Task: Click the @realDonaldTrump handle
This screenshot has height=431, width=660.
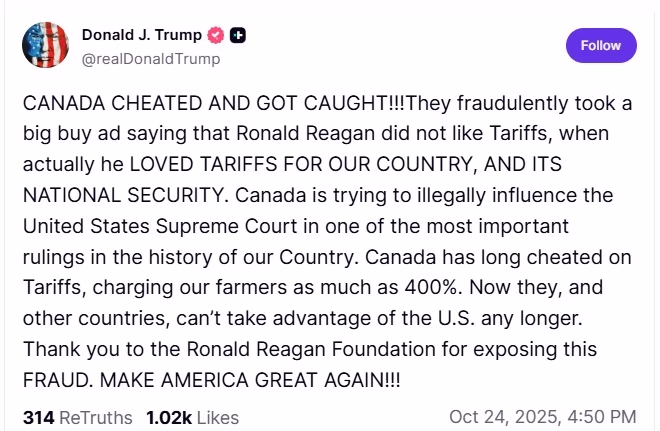Action: click(150, 59)
